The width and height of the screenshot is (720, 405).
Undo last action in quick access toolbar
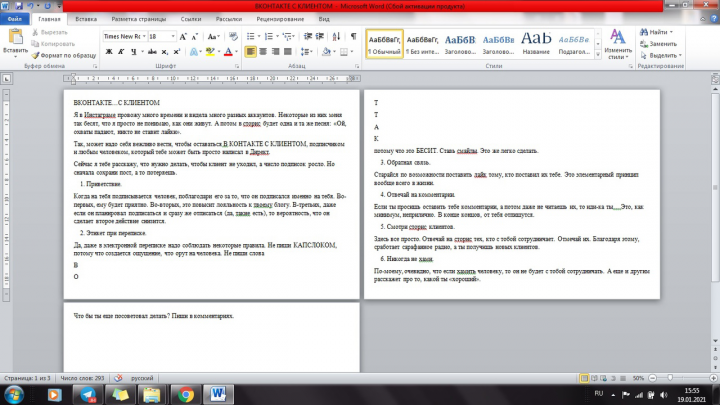pos(30,6)
